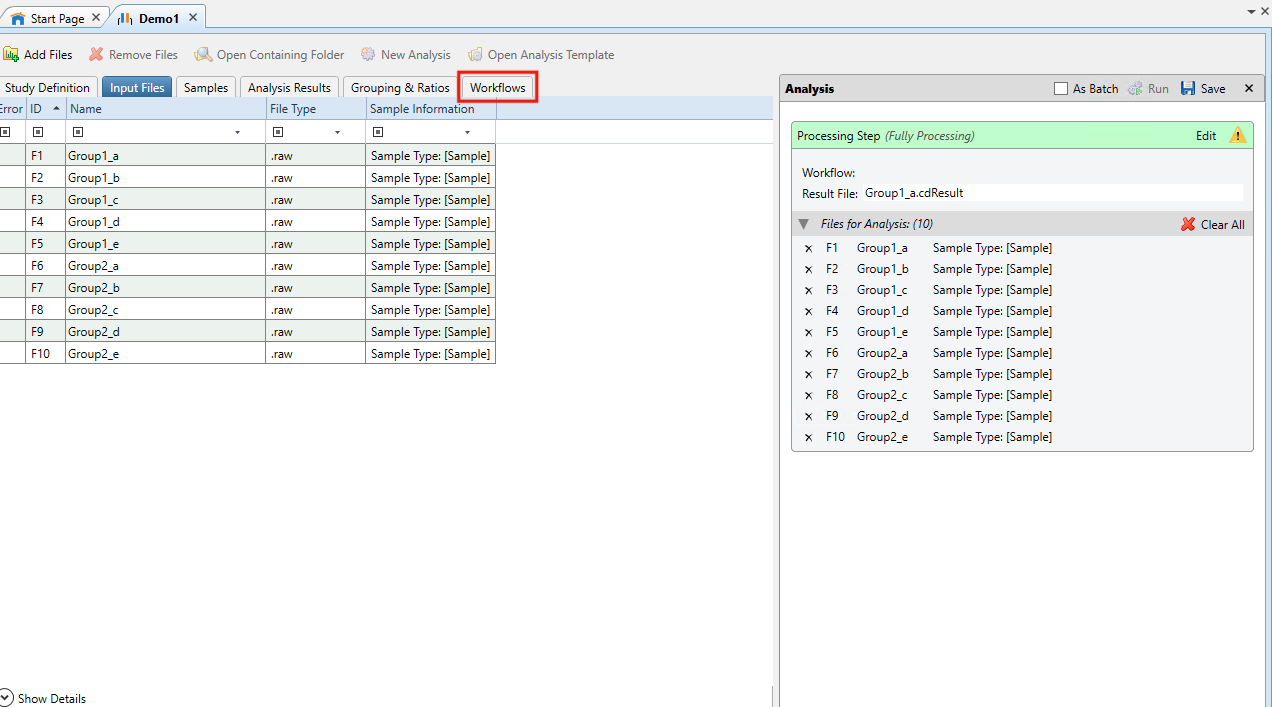Open the tab list dropdown arrow at top right
This screenshot has width=1272, height=707.
1251,11
